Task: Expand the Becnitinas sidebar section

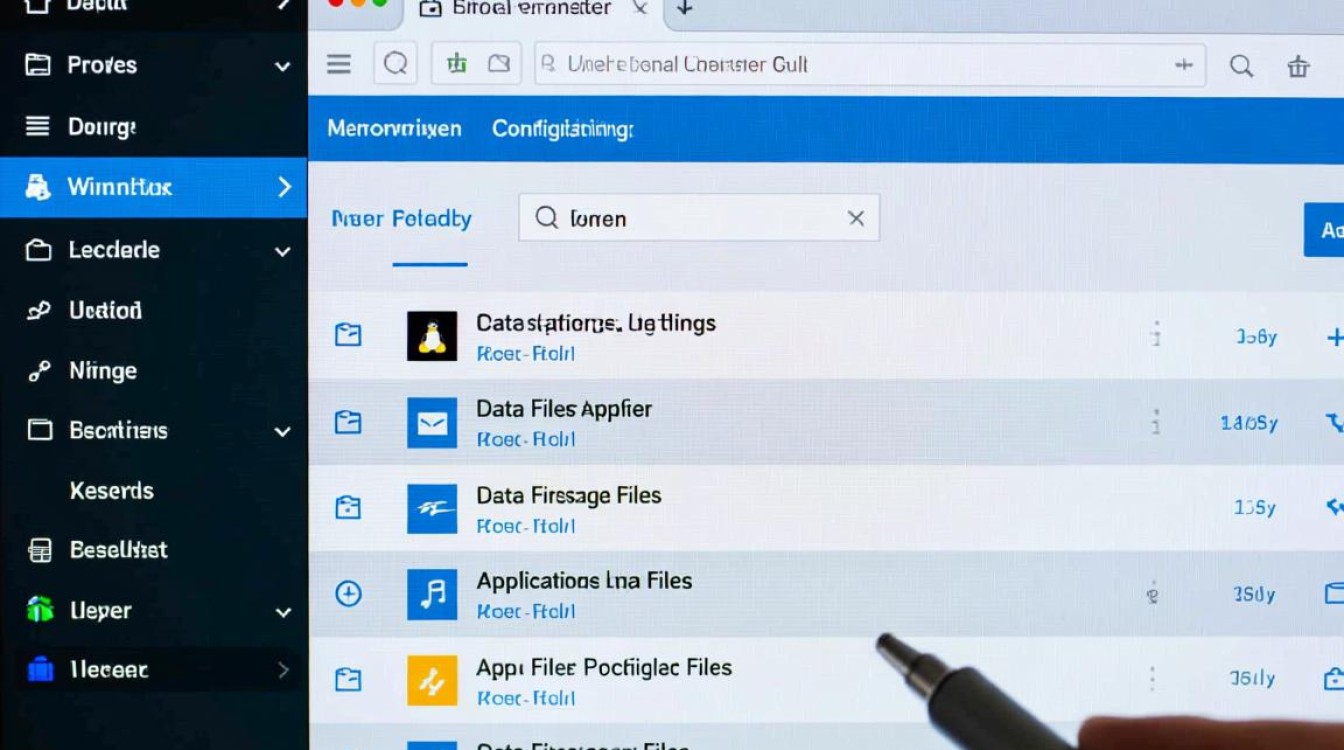Action: click(x=282, y=432)
